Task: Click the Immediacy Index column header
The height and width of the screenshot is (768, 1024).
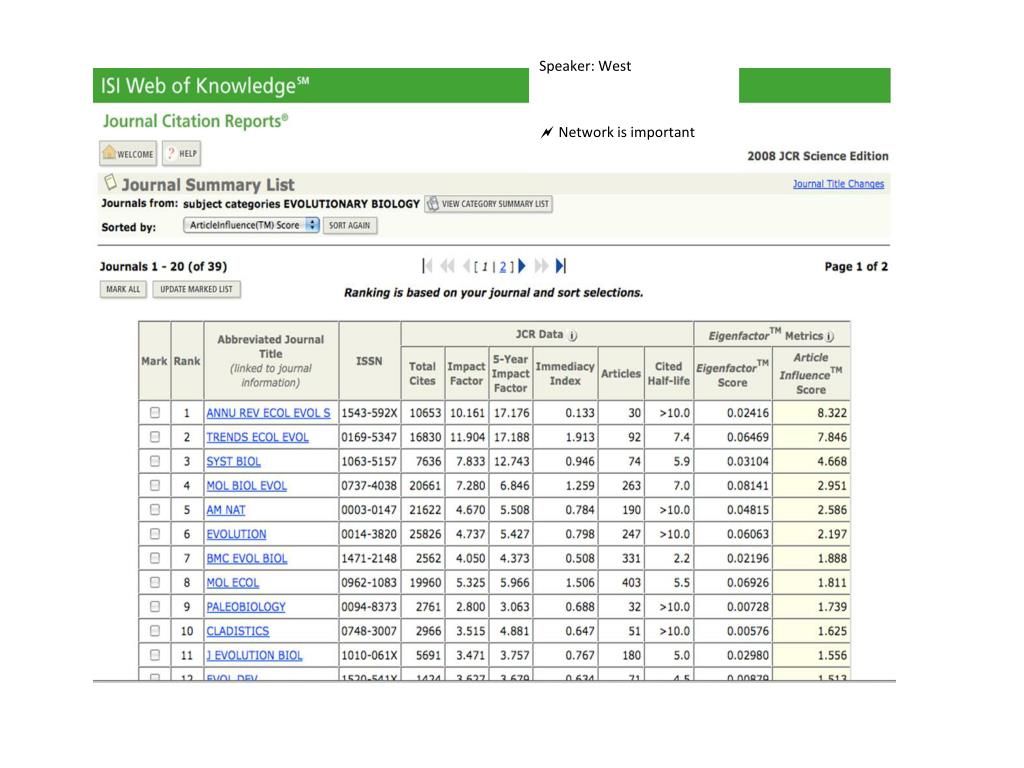Action: (565, 374)
